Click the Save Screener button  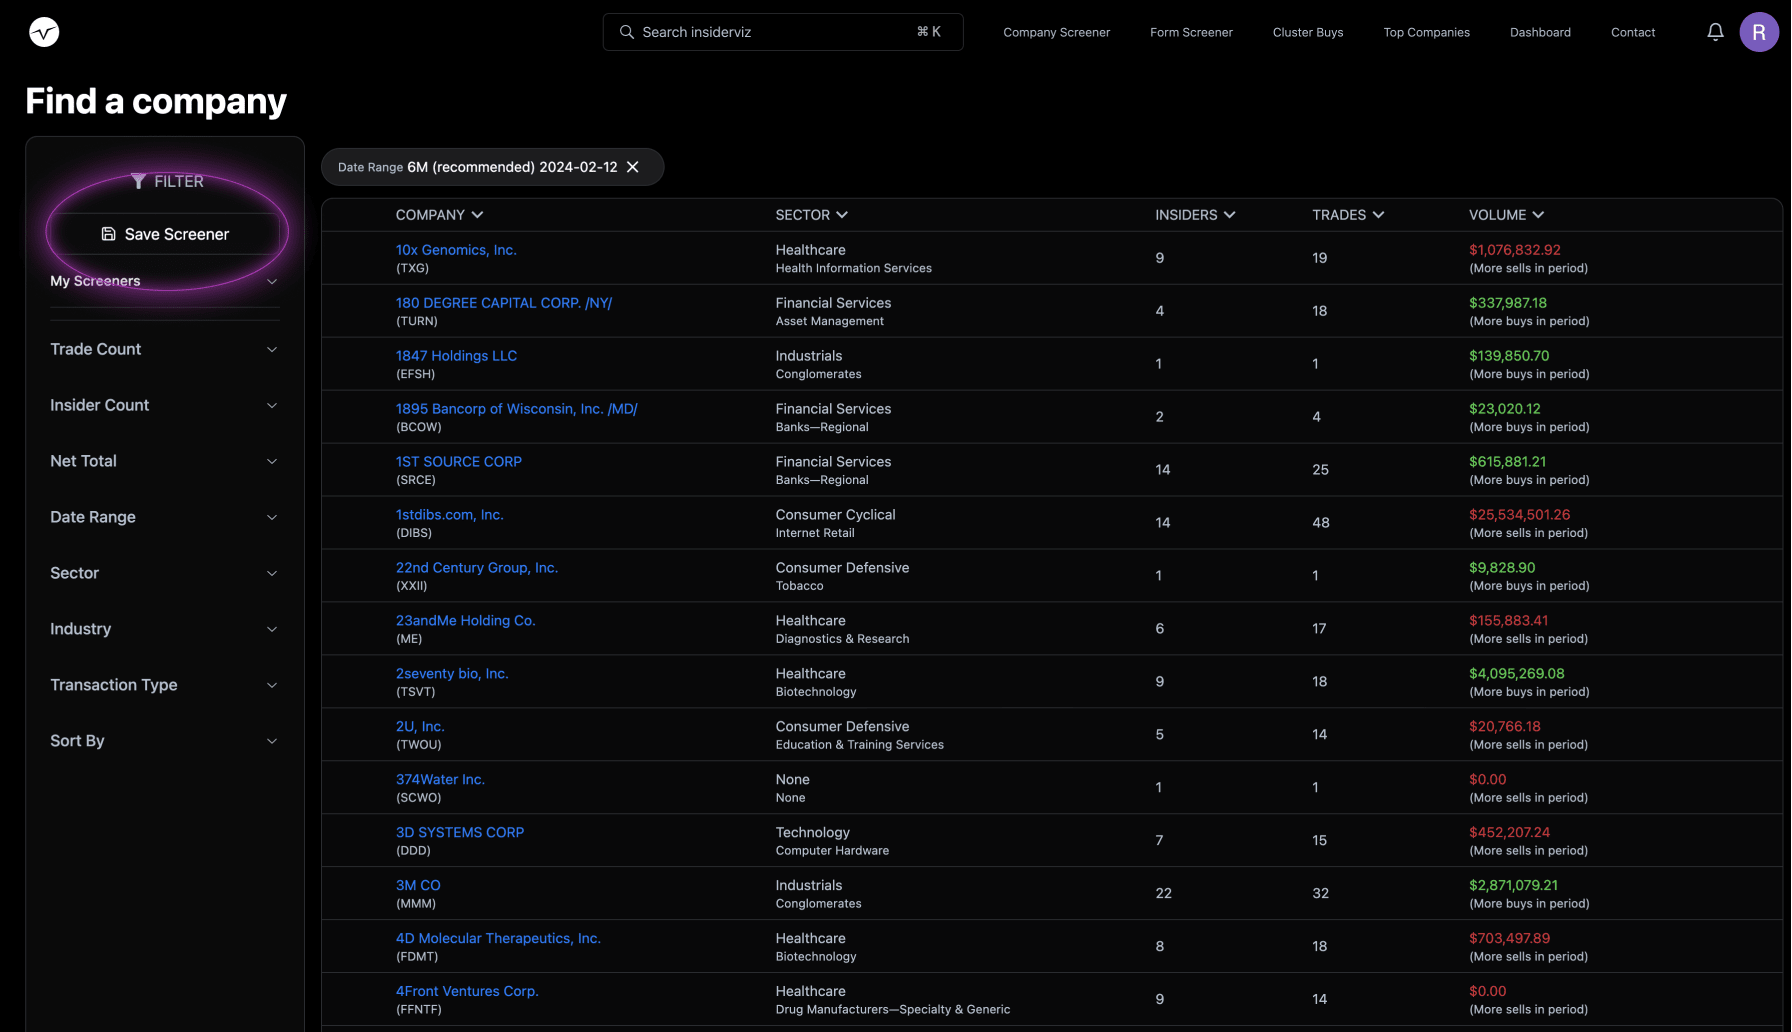(165, 234)
